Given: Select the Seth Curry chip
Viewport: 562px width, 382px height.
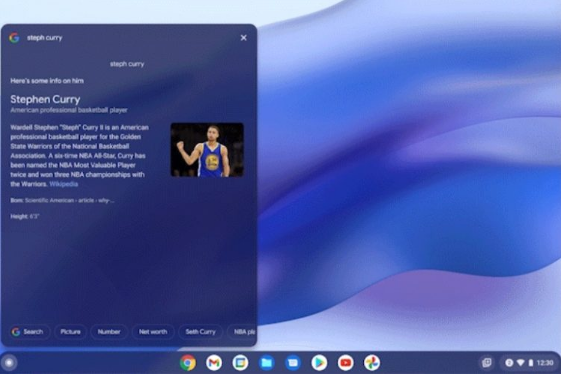Looking at the screenshot, I should [x=200, y=332].
